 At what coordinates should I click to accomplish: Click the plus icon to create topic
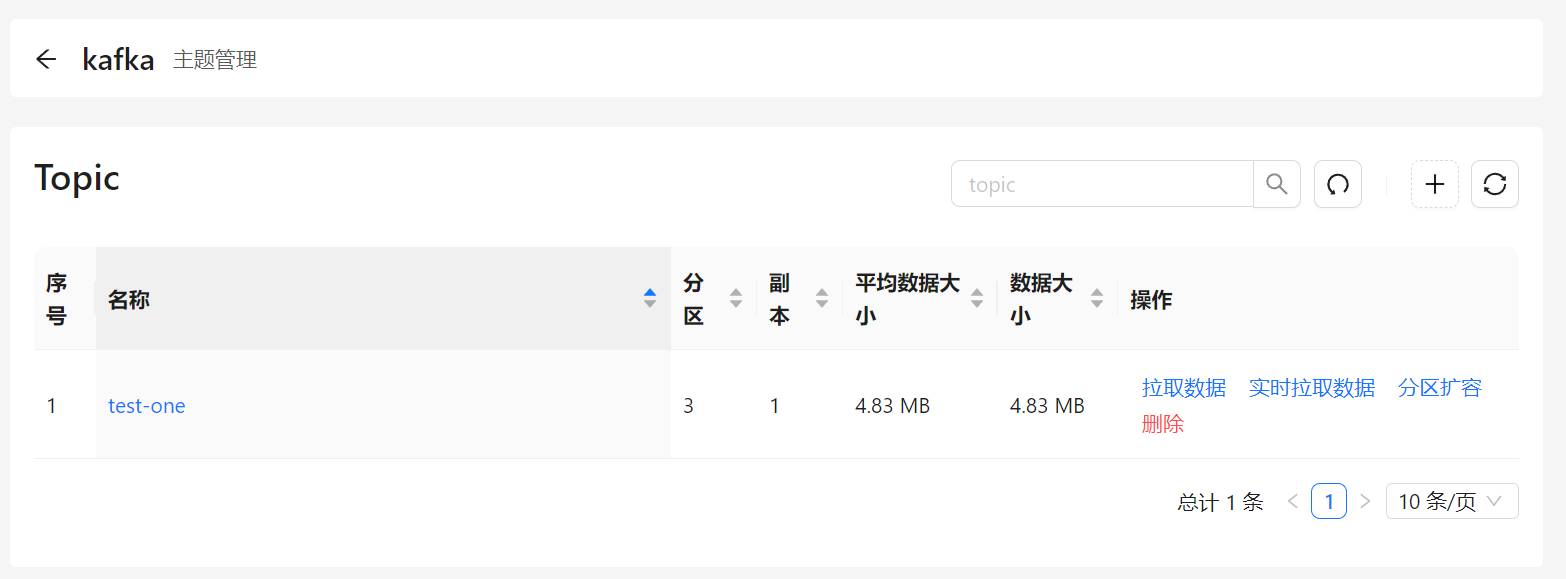pyautogui.click(x=1435, y=184)
